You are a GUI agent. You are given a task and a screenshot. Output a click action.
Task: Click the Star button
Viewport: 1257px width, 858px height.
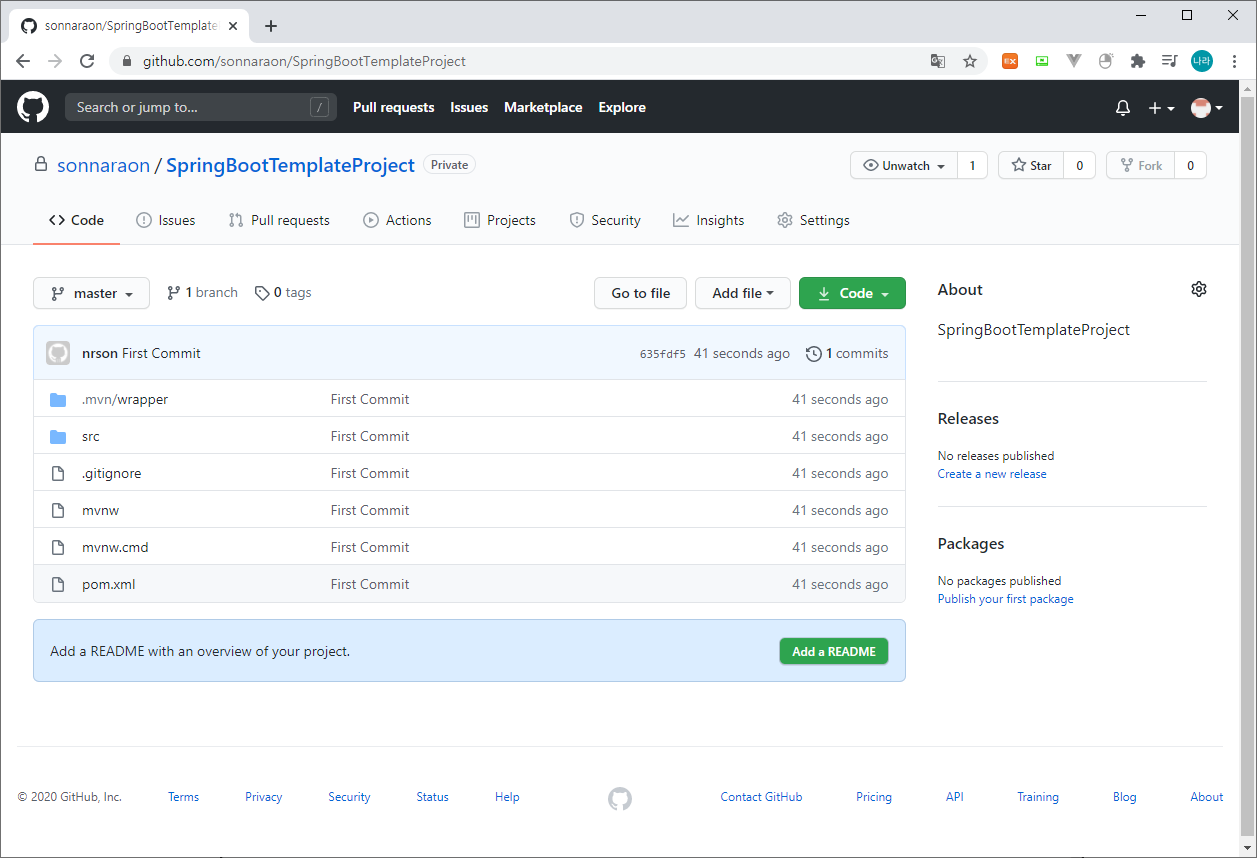tap(1031, 165)
